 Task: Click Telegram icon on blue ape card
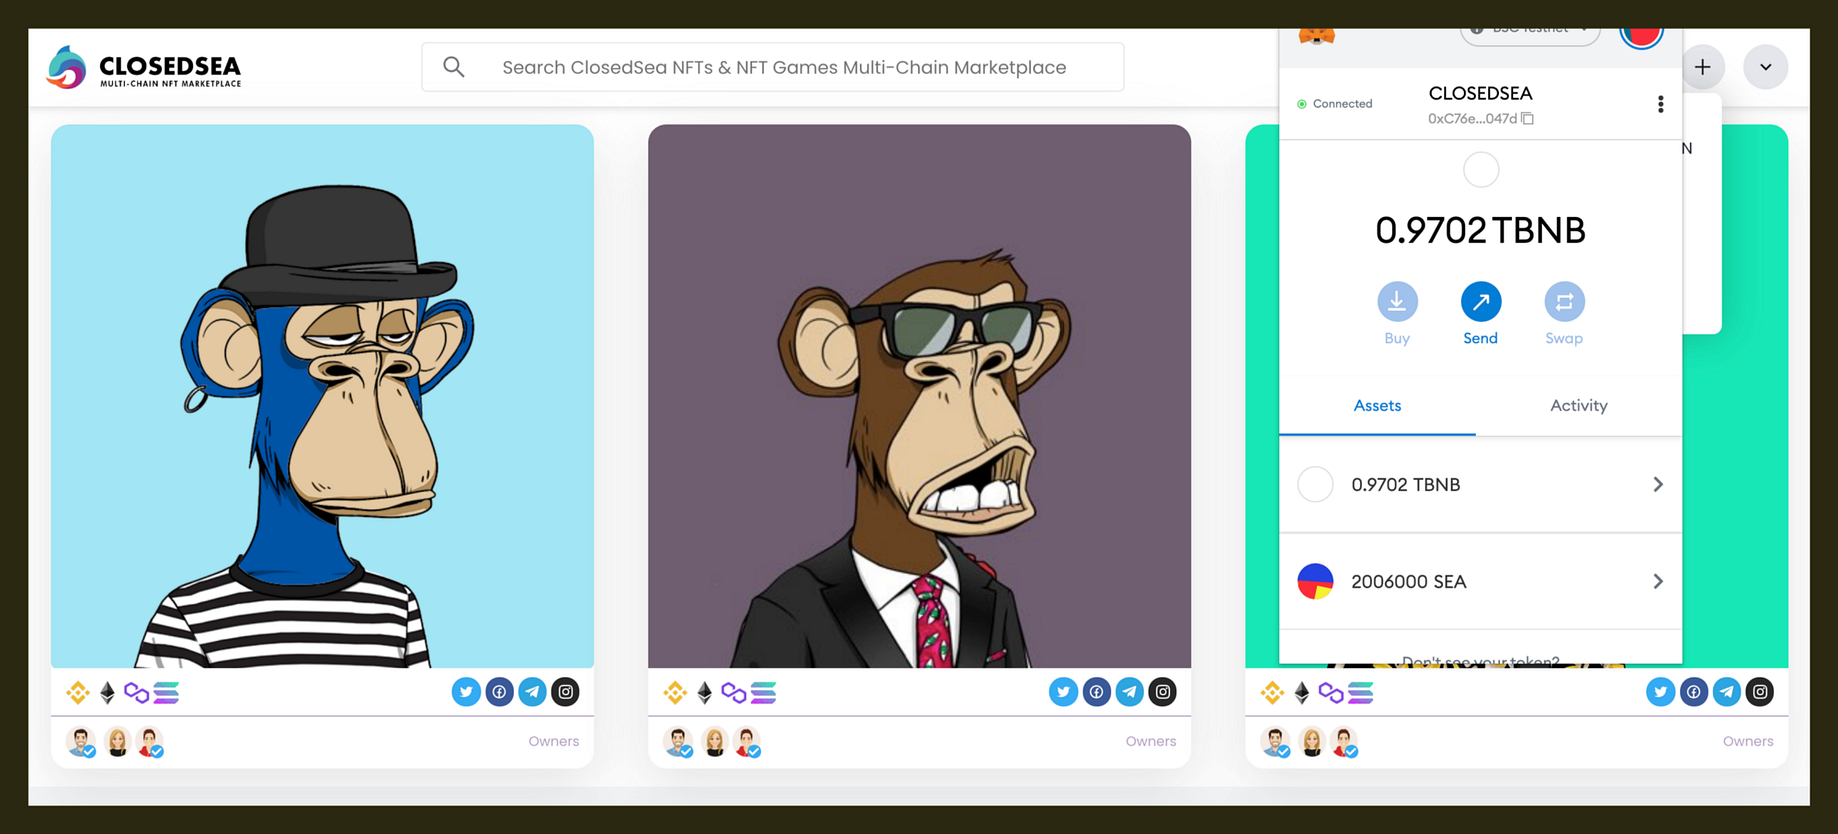pyautogui.click(x=532, y=692)
